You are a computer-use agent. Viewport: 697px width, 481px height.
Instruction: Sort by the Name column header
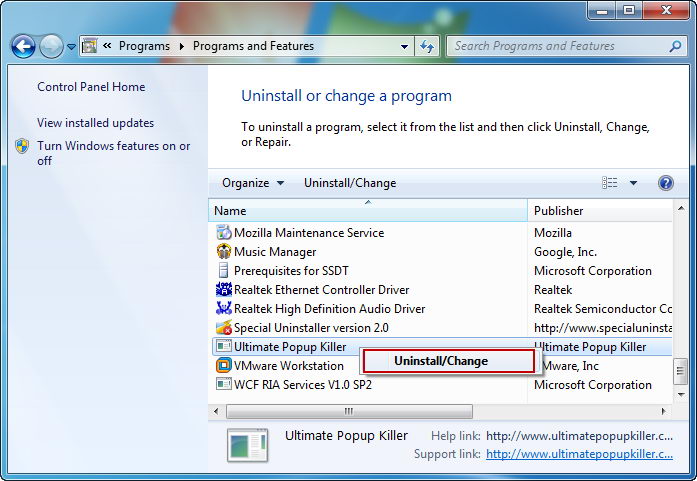pos(368,210)
